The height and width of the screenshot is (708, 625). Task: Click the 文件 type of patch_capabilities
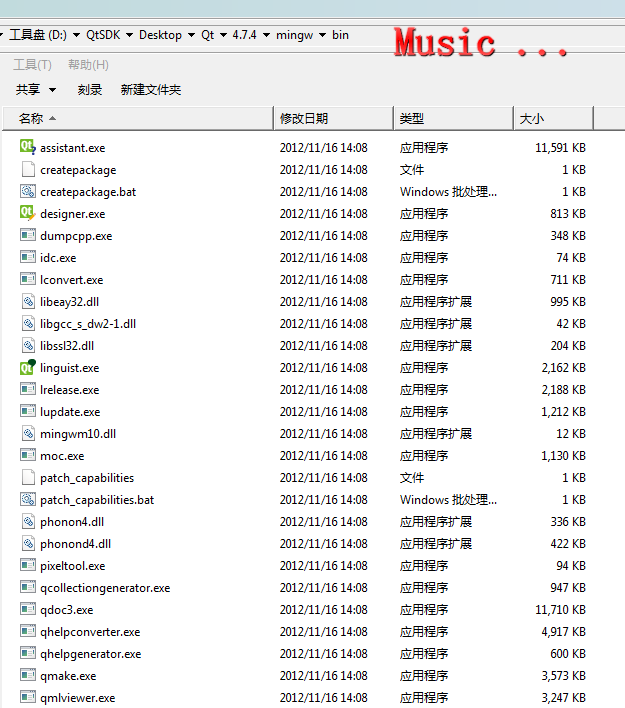pyautogui.click(x=412, y=478)
